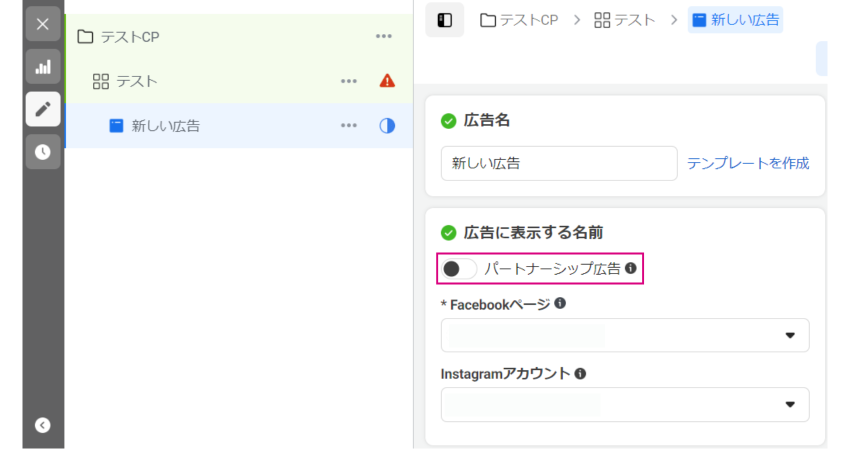Open the three-dot menu for テスト ad set

(349, 81)
